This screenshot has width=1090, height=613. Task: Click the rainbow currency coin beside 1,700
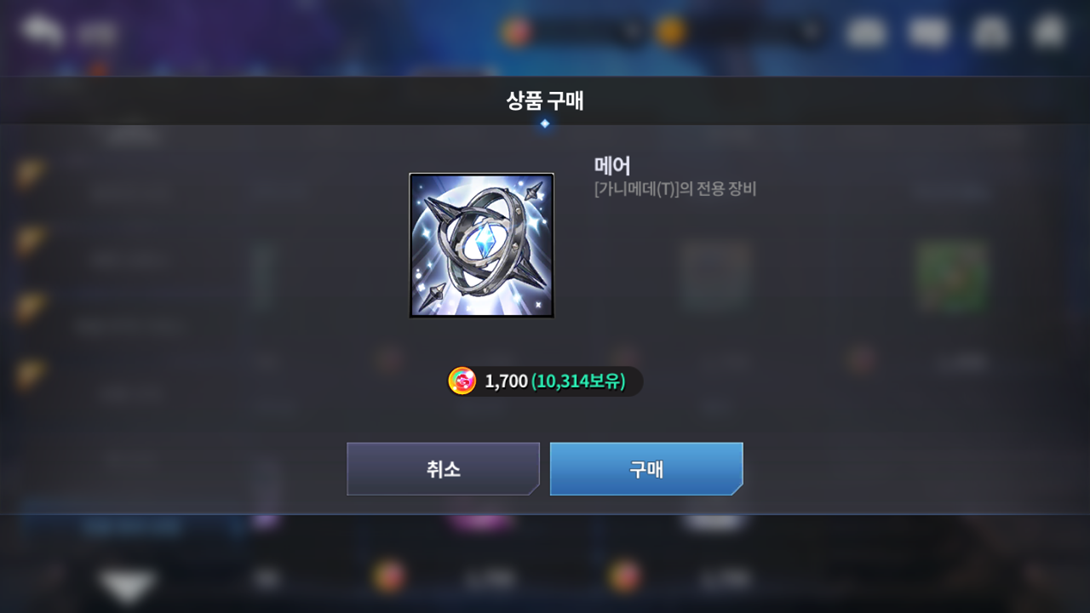click(x=462, y=381)
